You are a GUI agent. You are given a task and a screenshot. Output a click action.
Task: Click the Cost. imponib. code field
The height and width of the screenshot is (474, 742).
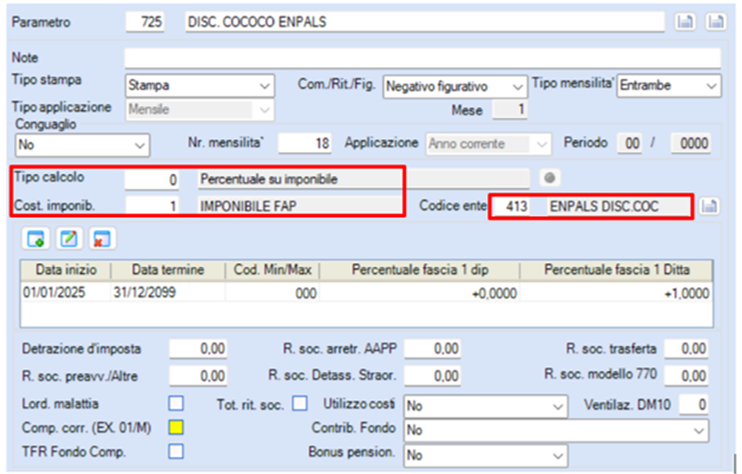(x=152, y=206)
